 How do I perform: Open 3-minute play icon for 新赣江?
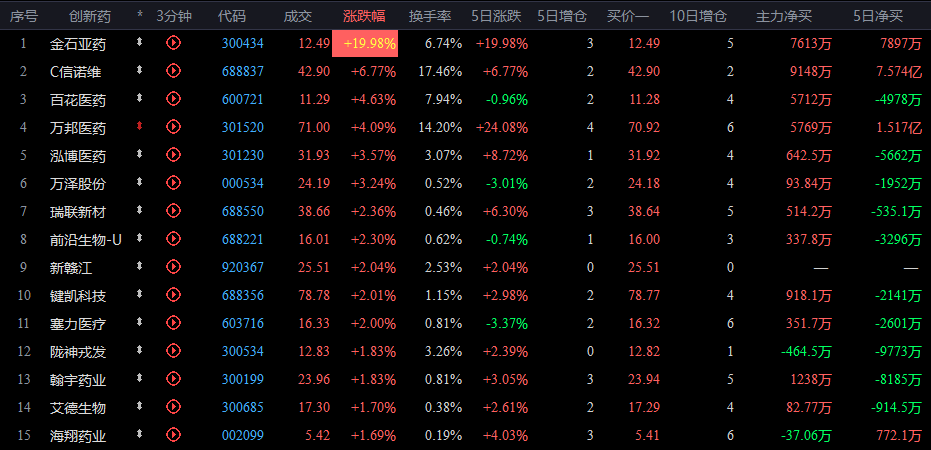click(x=173, y=267)
